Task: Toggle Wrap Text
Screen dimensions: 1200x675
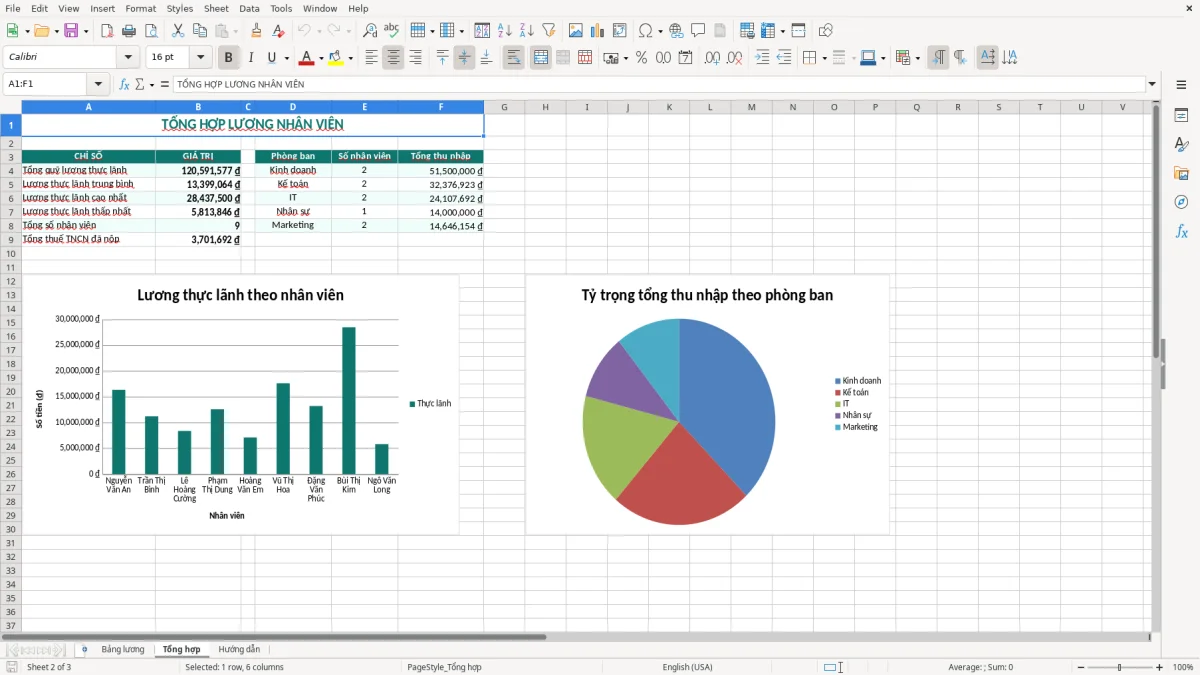Action: pos(513,58)
